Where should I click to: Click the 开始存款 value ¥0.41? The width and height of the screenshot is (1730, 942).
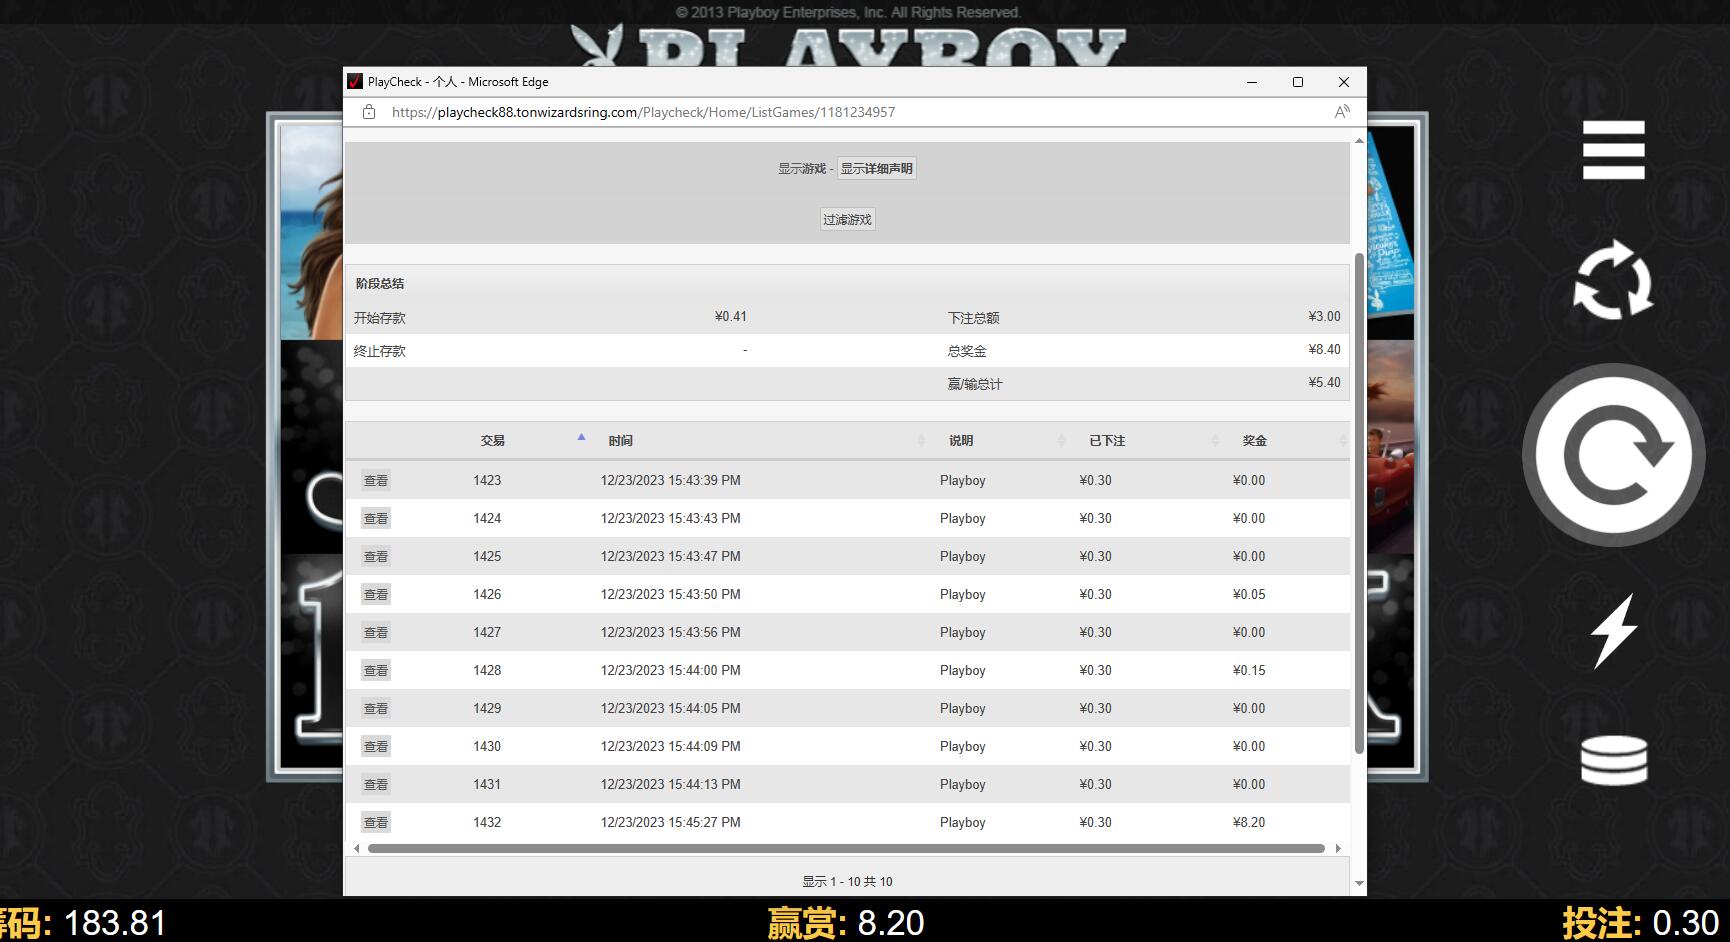pos(731,316)
